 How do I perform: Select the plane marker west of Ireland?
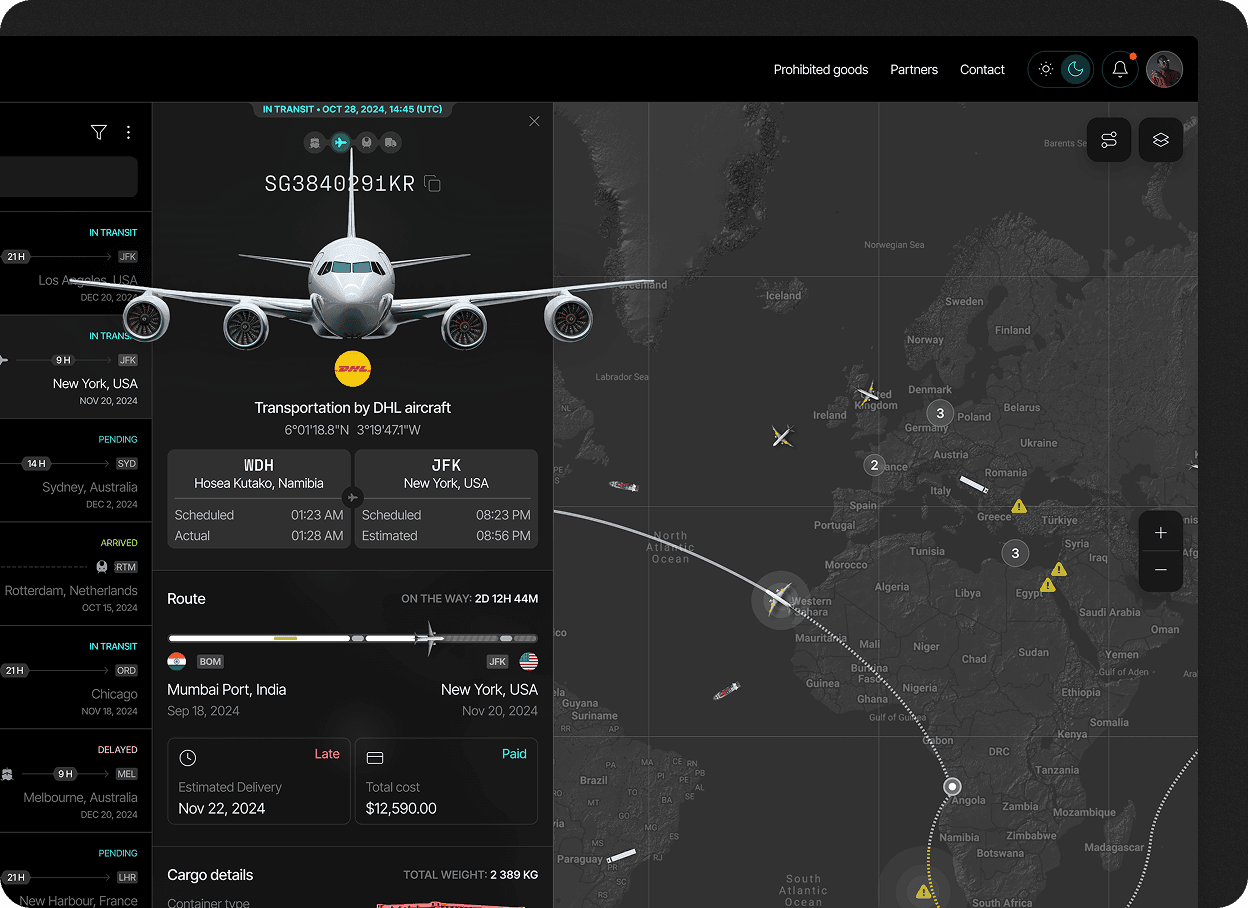pyautogui.click(x=782, y=436)
